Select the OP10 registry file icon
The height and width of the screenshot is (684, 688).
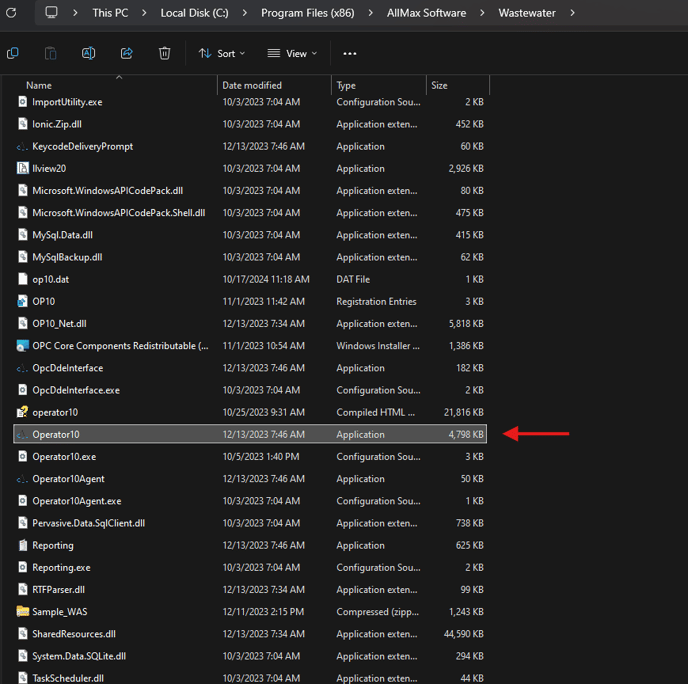22,301
